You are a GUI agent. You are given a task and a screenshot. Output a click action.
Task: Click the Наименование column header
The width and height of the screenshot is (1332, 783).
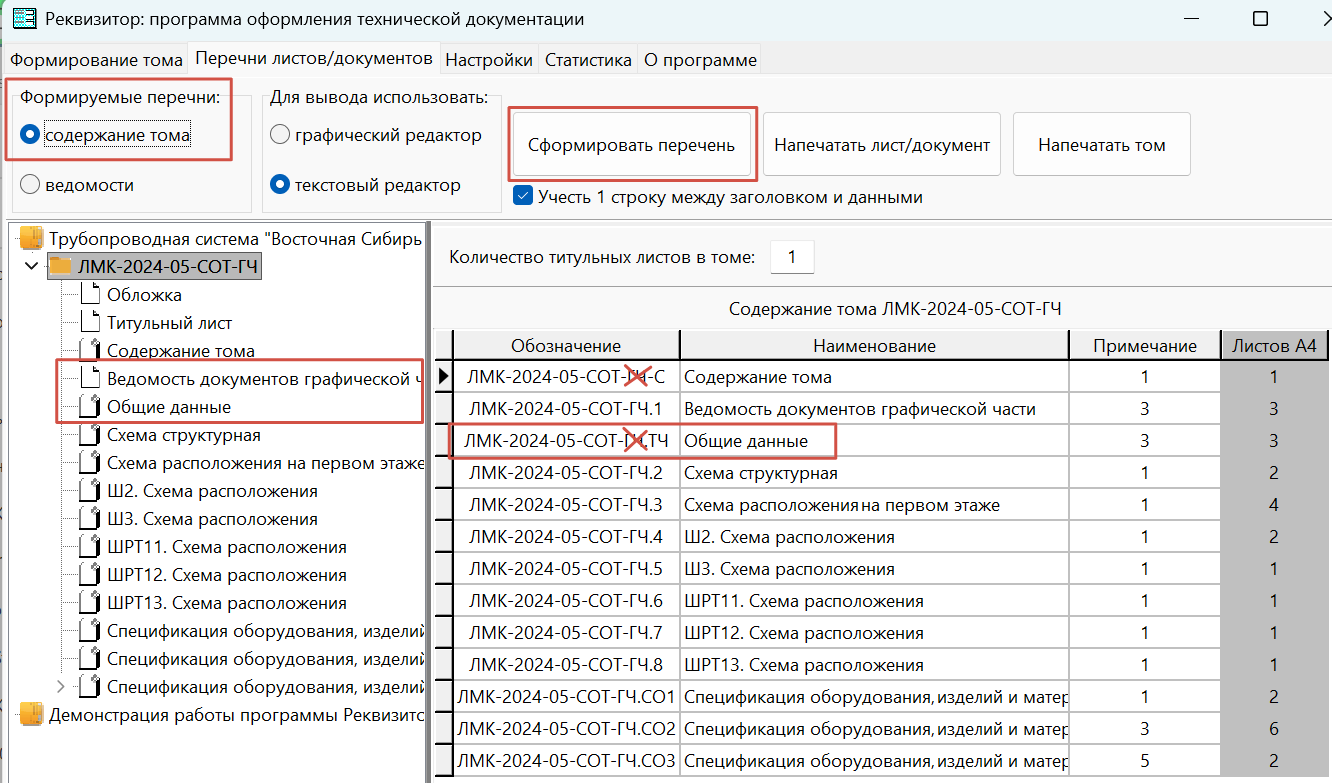[875, 346]
